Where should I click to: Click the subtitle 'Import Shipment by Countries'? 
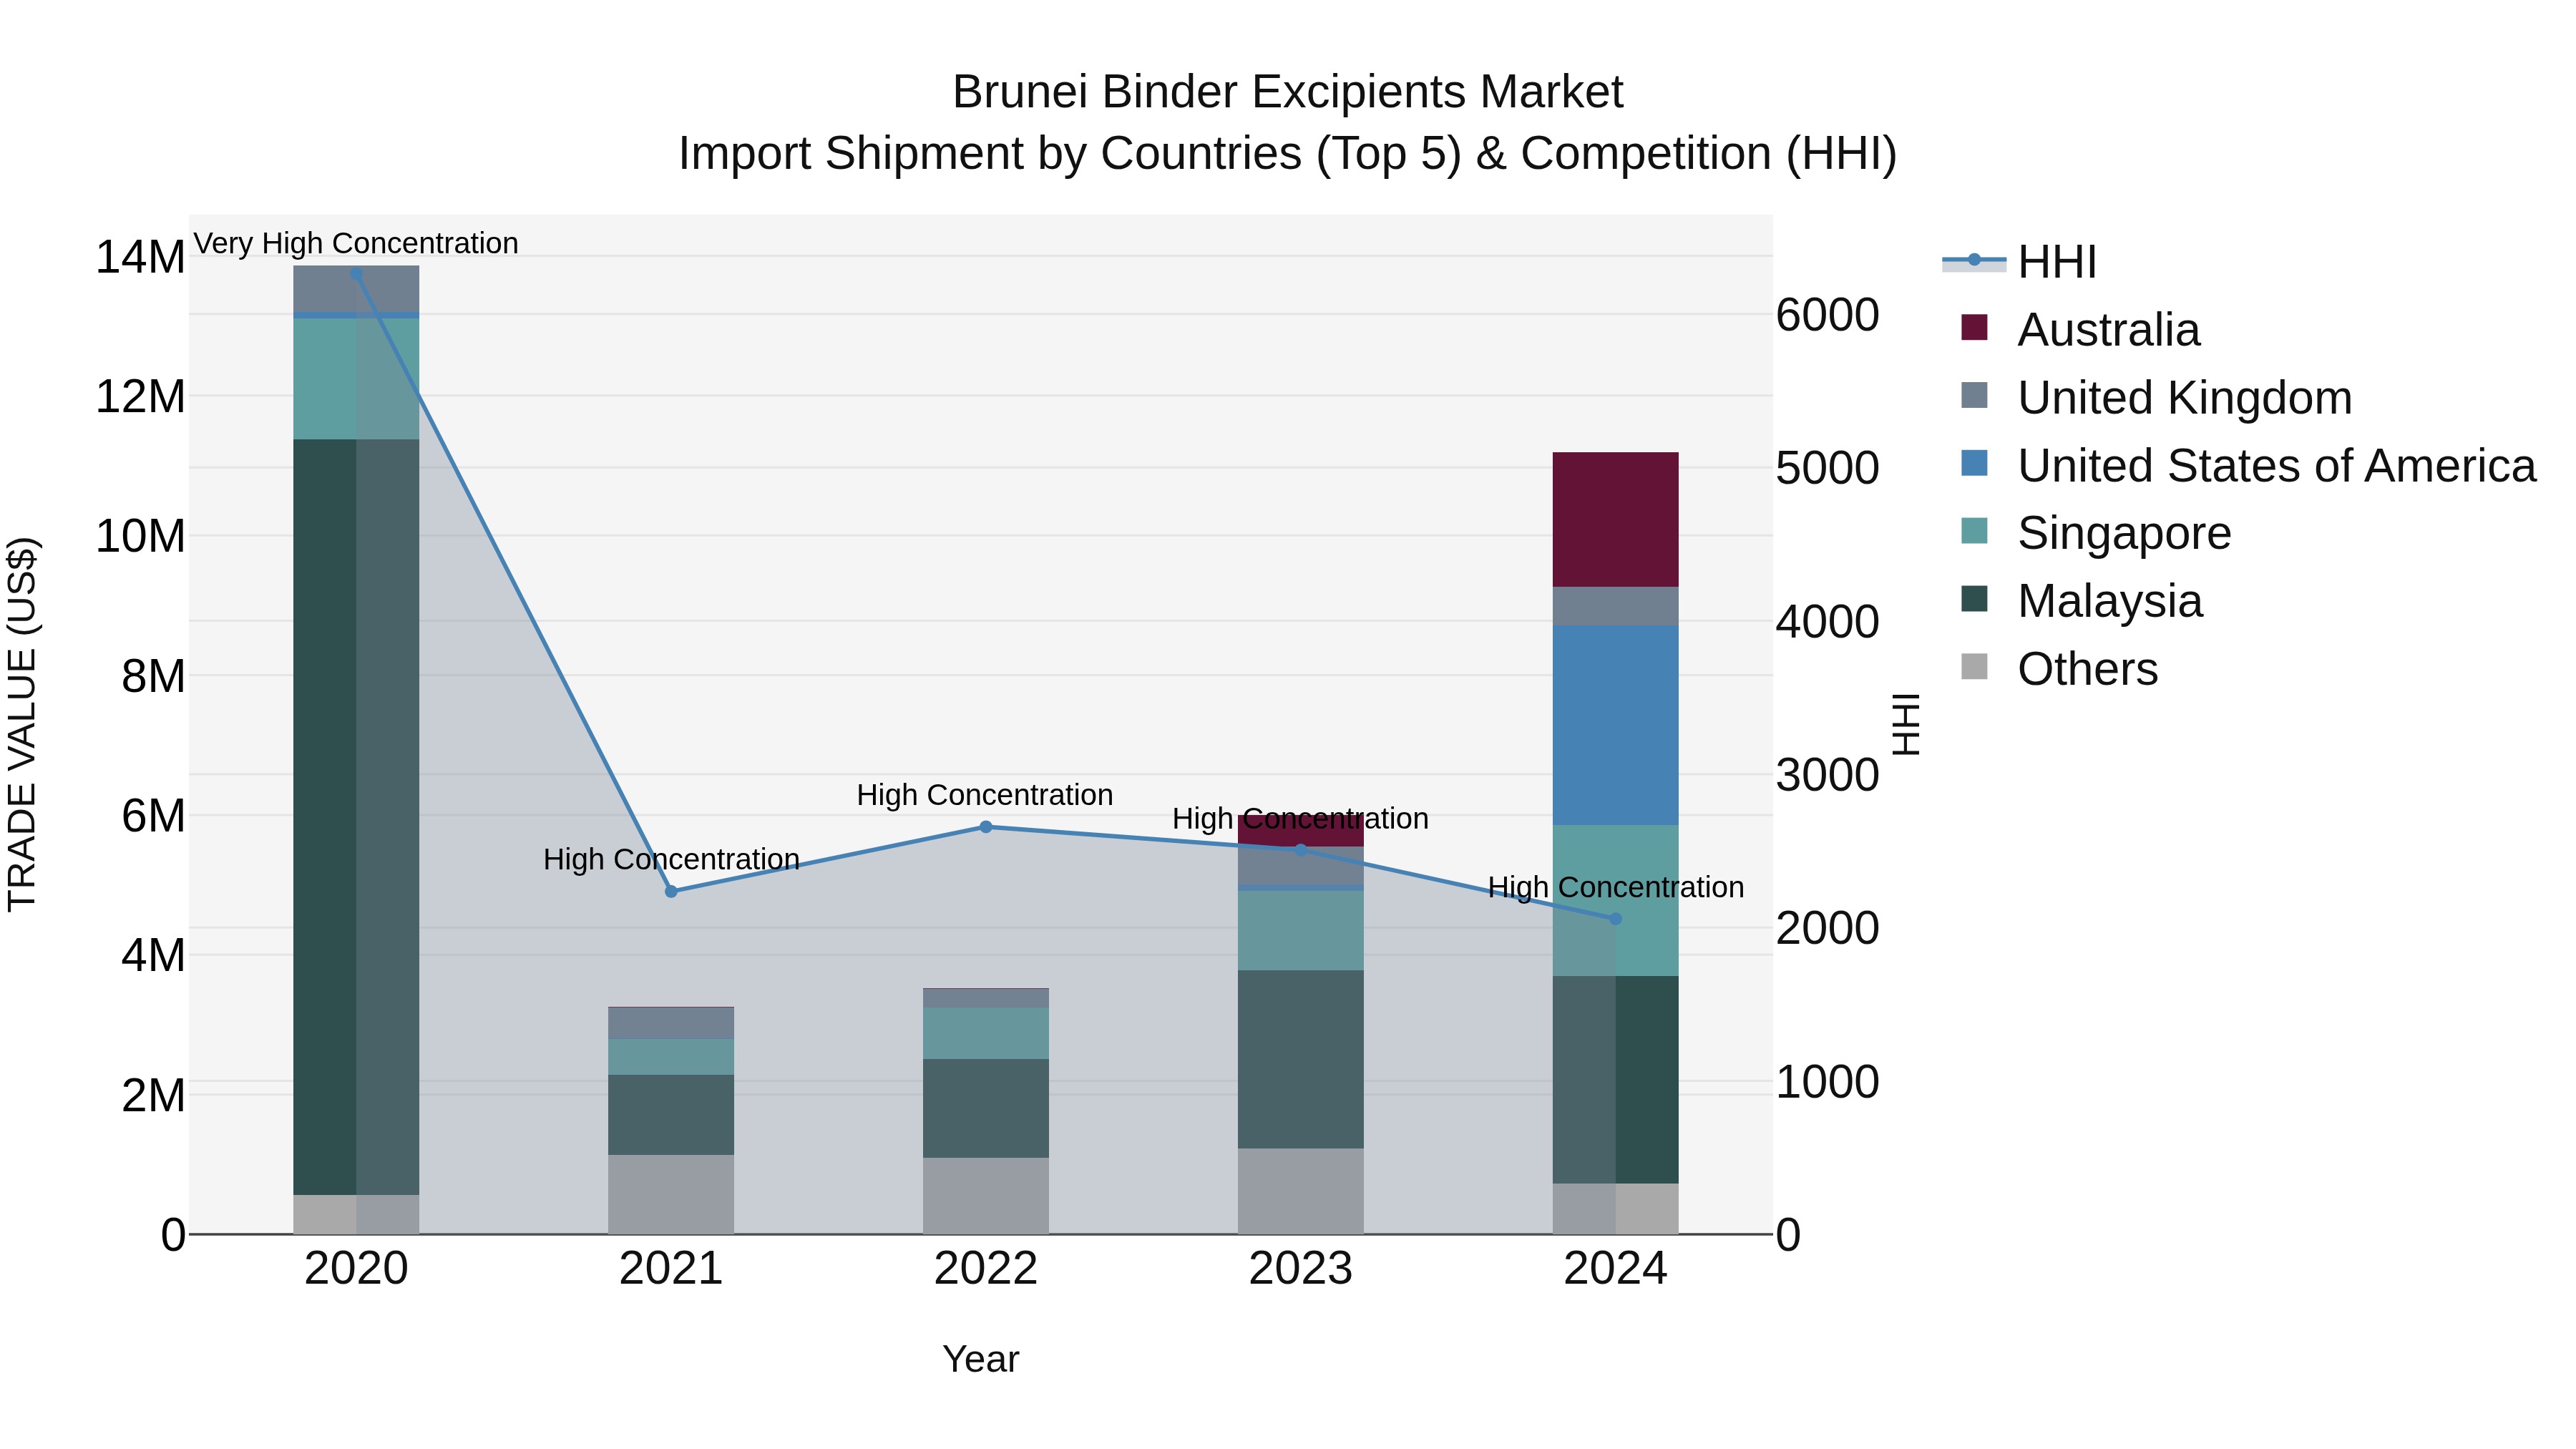[992, 154]
